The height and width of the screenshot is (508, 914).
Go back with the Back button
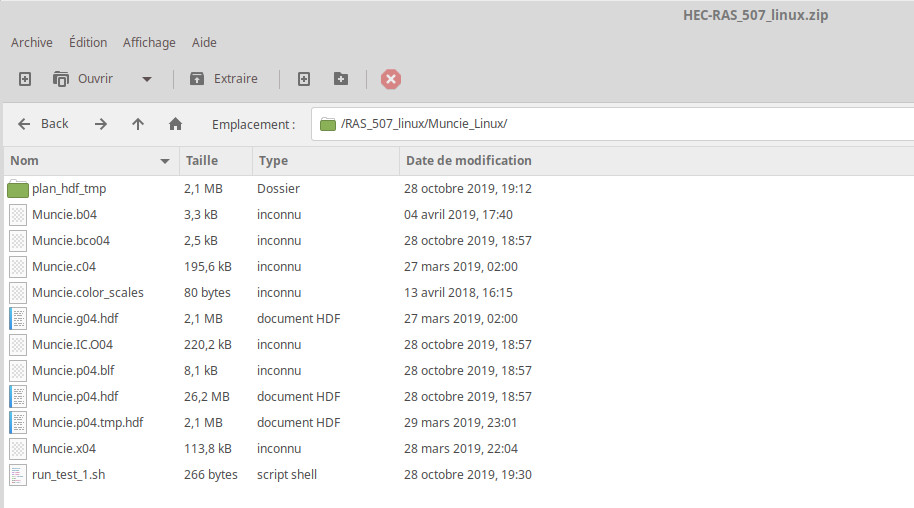[x=43, y=124]
